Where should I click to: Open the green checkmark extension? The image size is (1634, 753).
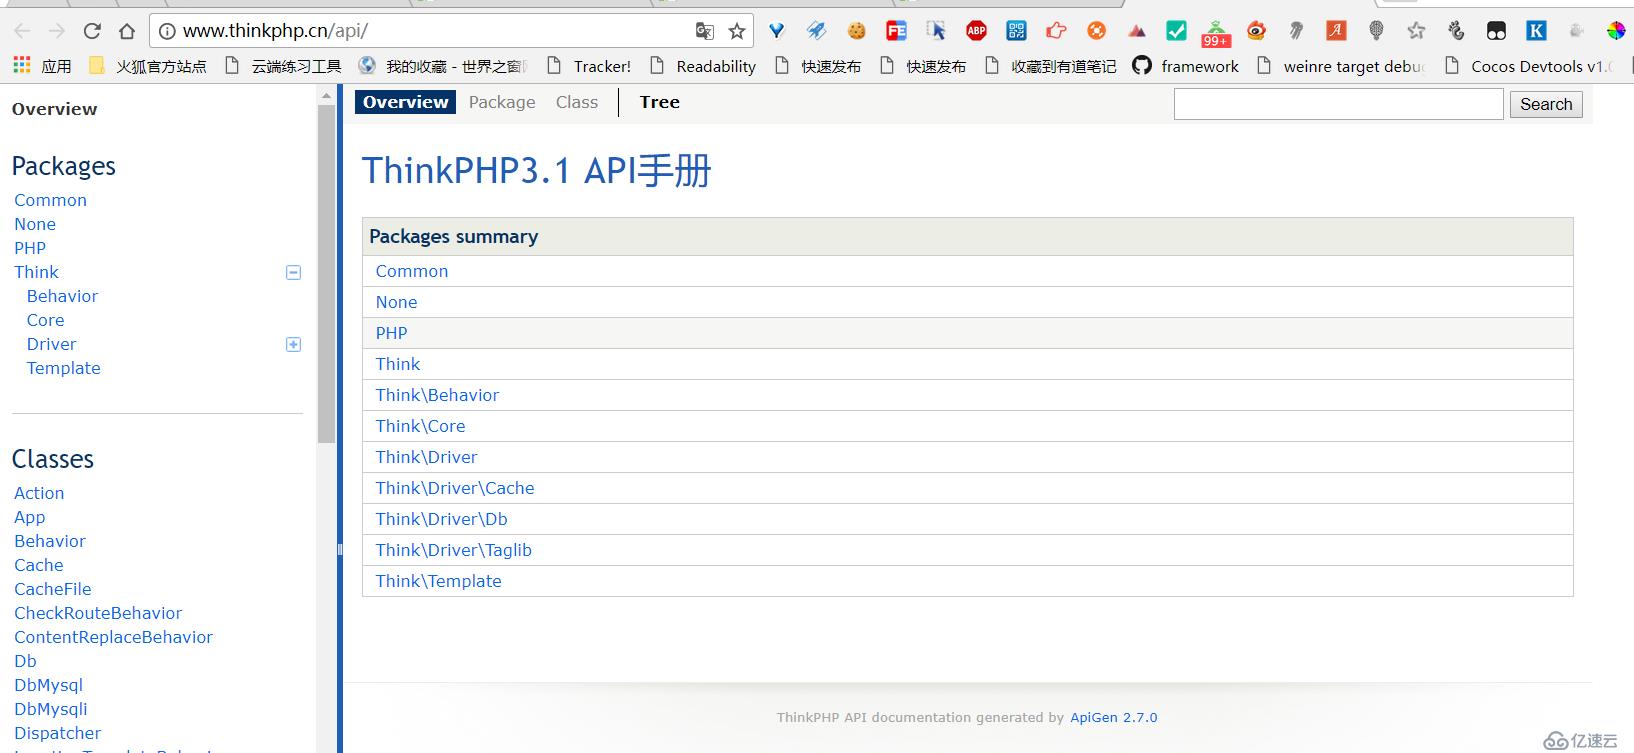coord(1177,31)
